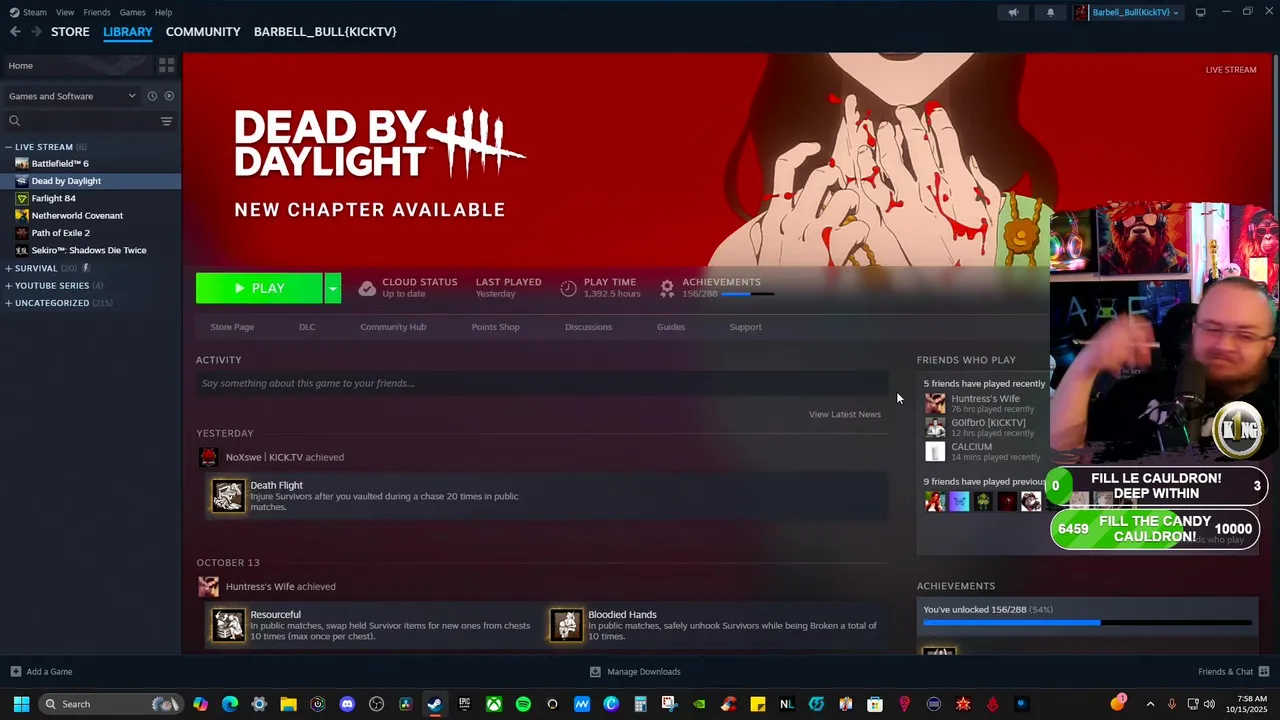Image resolution: width=1280 pixels, height=720 pixels.
Task: Open the announcements megaphone icon
Action: point(1013,13)
